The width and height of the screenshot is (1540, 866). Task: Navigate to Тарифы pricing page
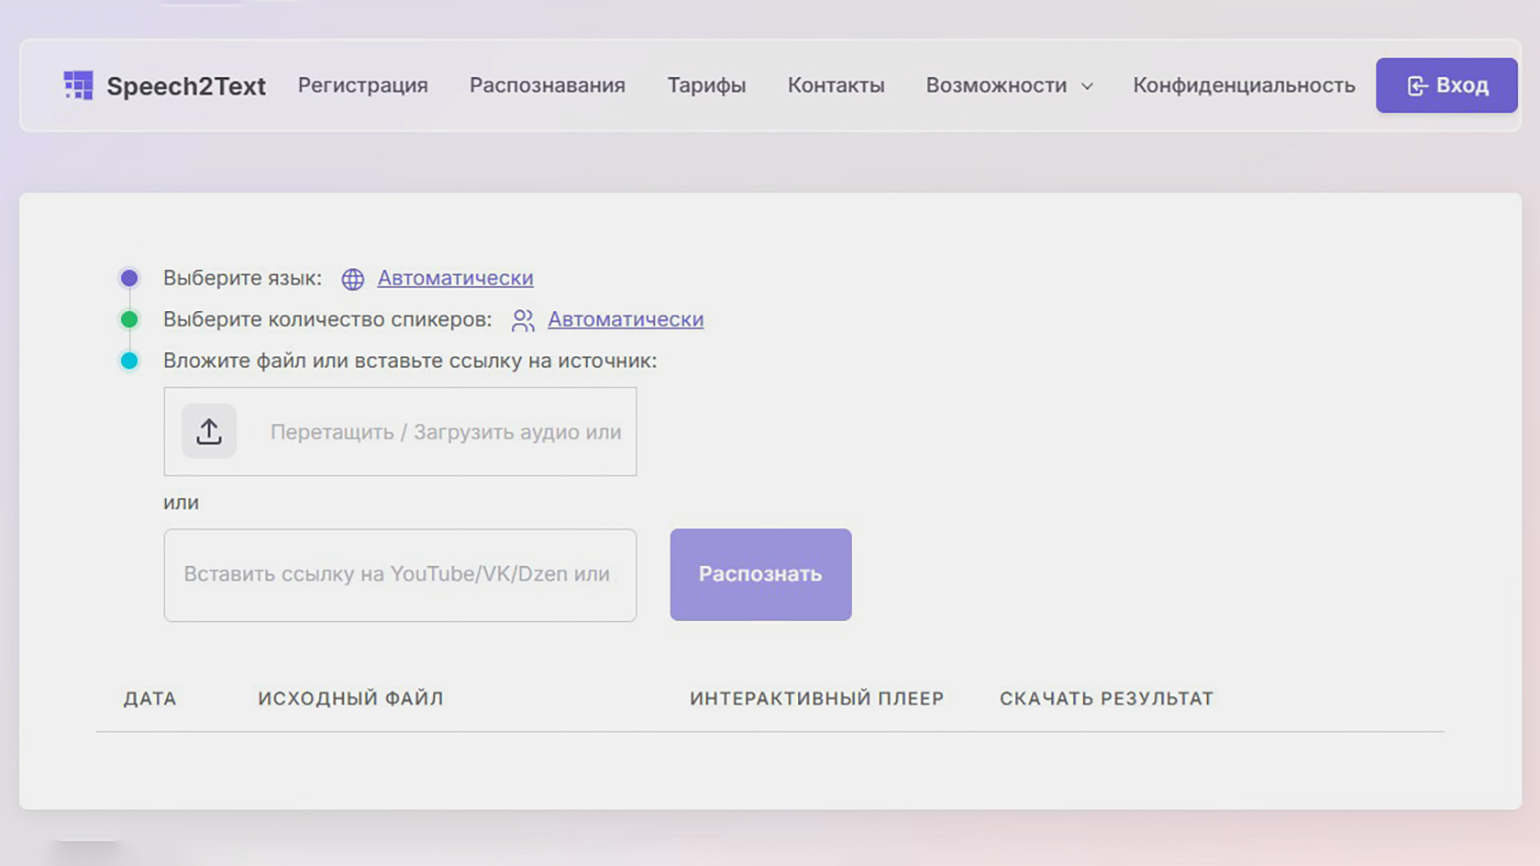pyautogui.click(x=706, y=86)
